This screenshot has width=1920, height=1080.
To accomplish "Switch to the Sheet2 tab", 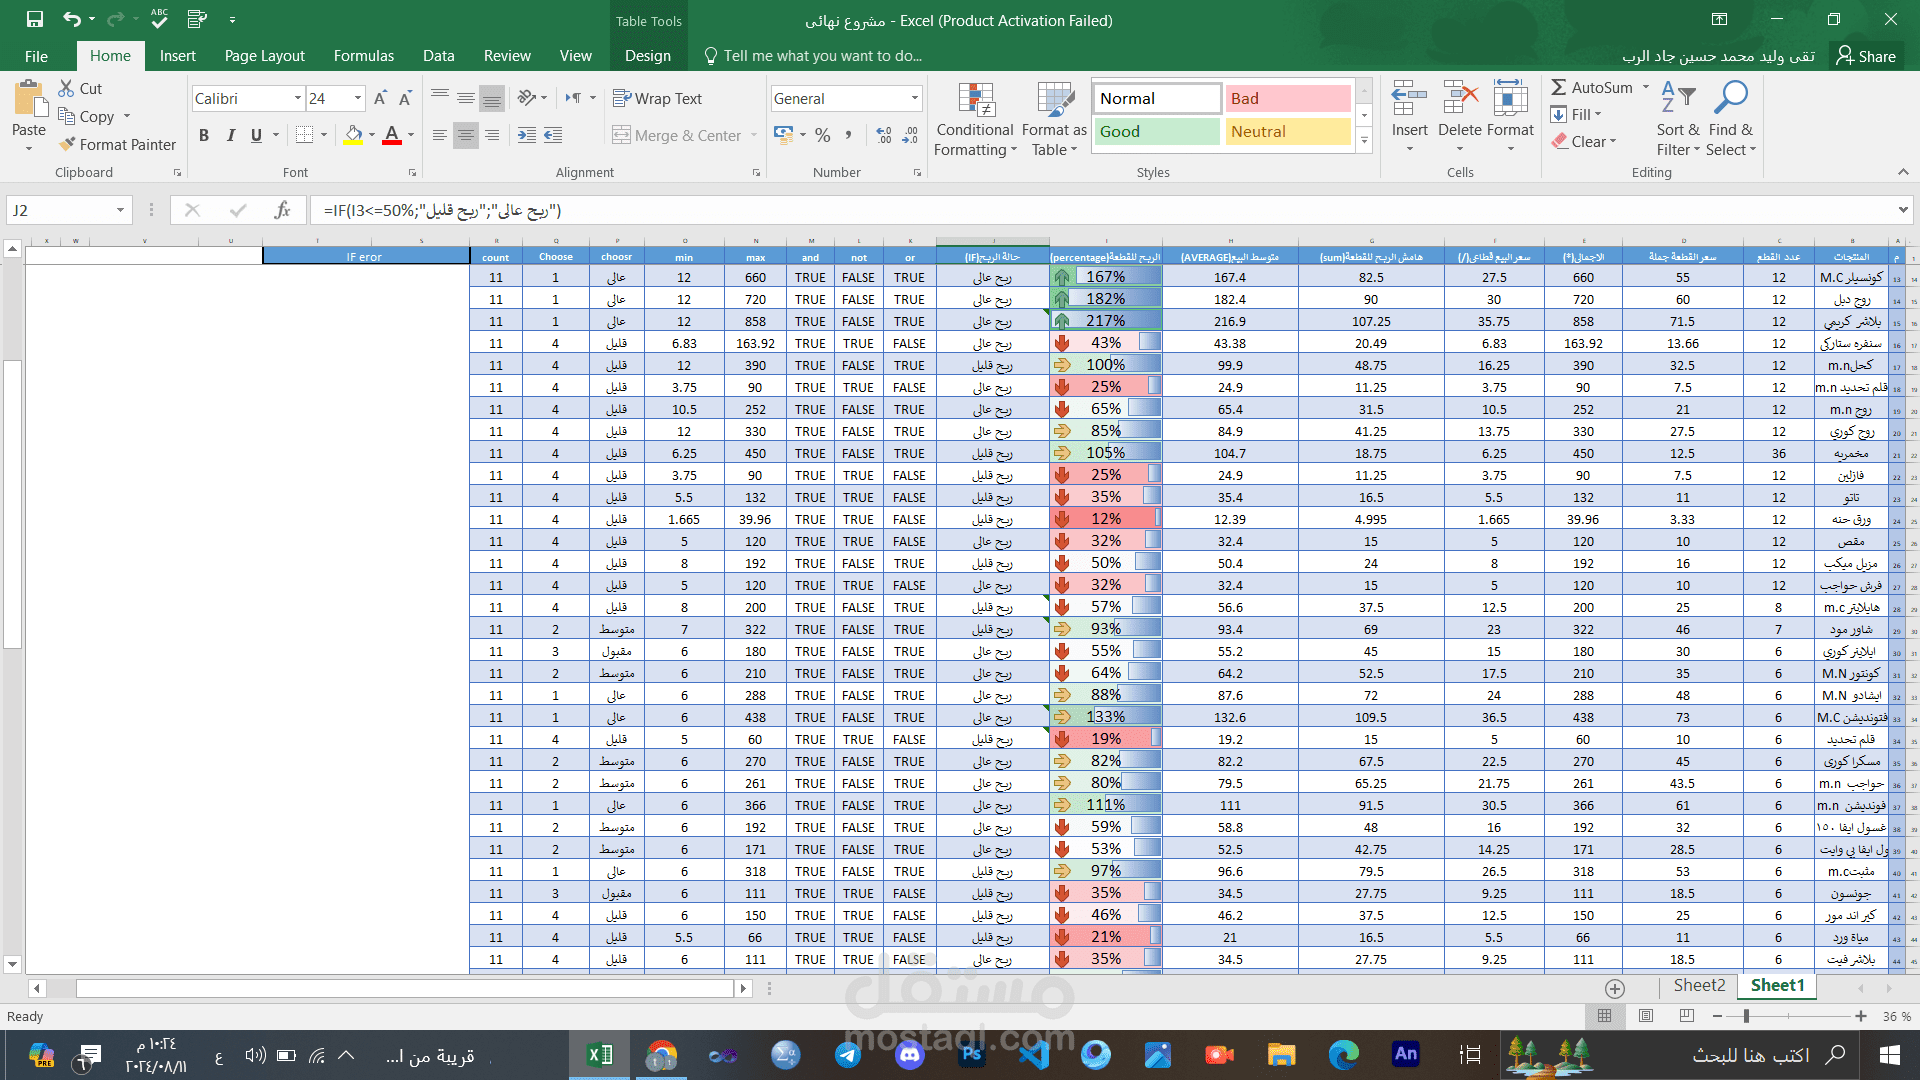I will pyautogui.click(x=1699, y=986).
